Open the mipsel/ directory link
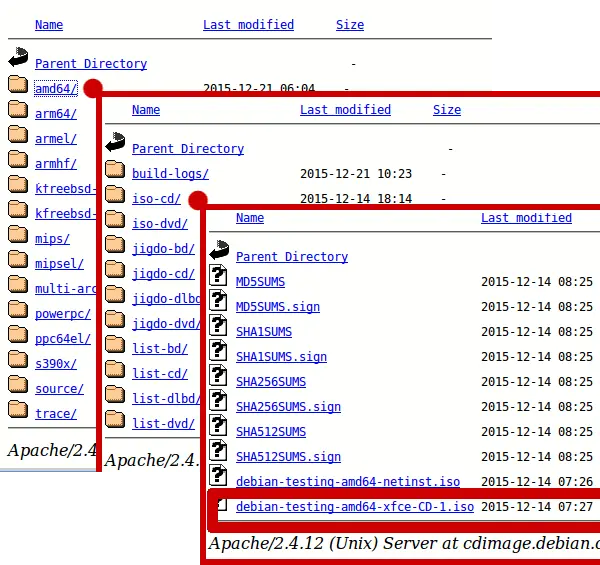The width and height of the screenshot is (600, 565). pyautogui.click(x=59, y=264)
